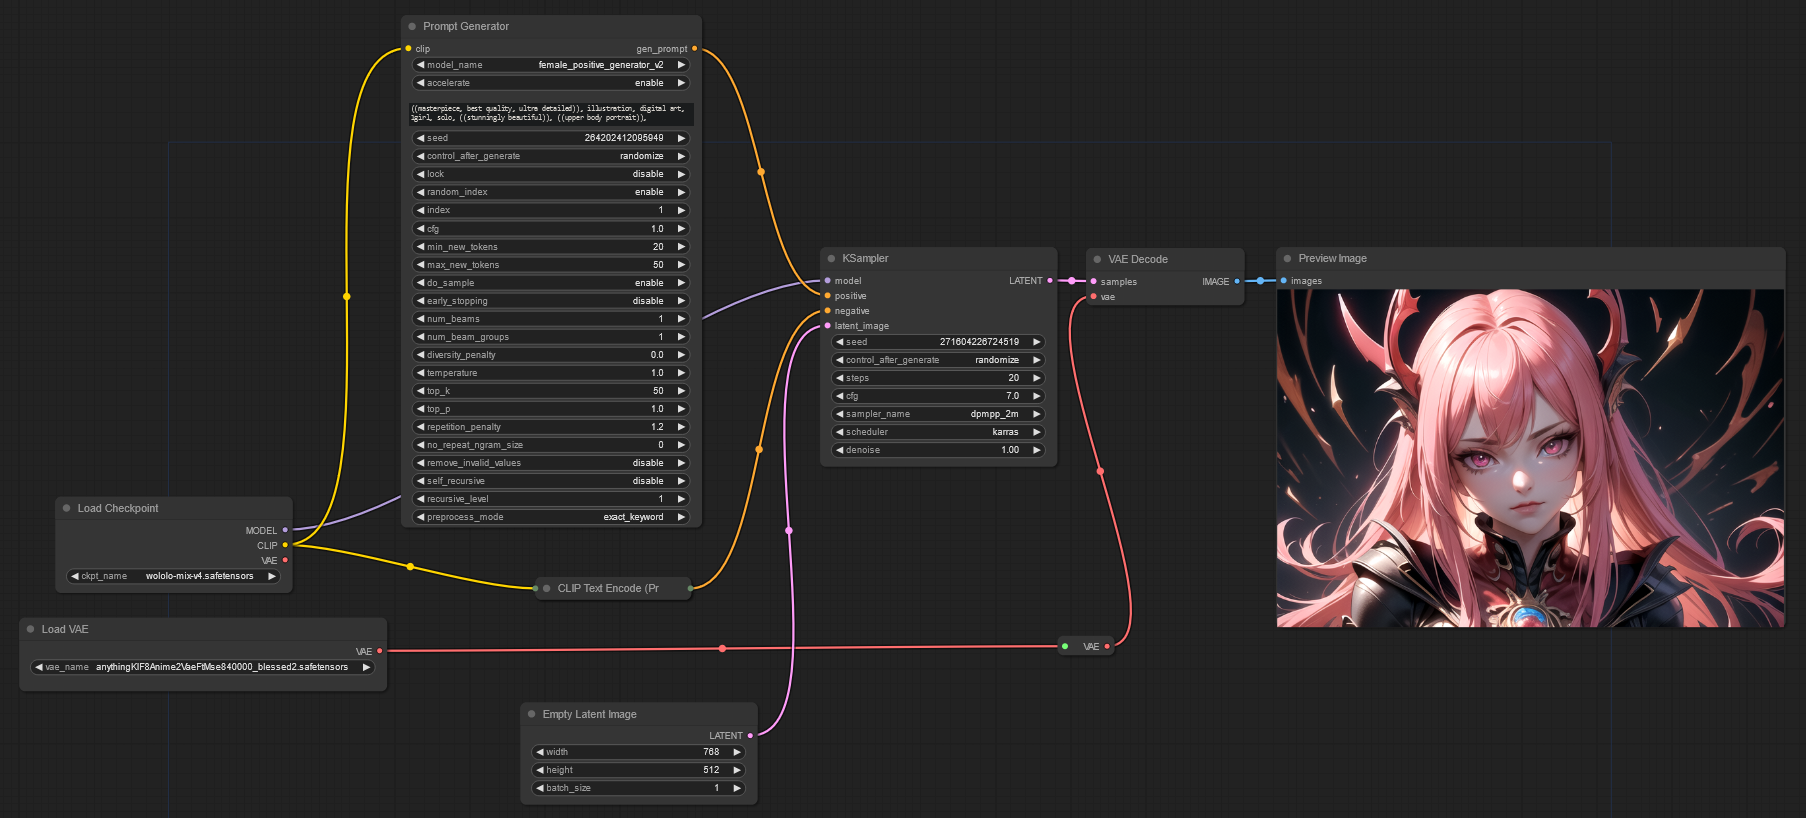Collapse the Preview Image node via its title dot

[1287, 258]
